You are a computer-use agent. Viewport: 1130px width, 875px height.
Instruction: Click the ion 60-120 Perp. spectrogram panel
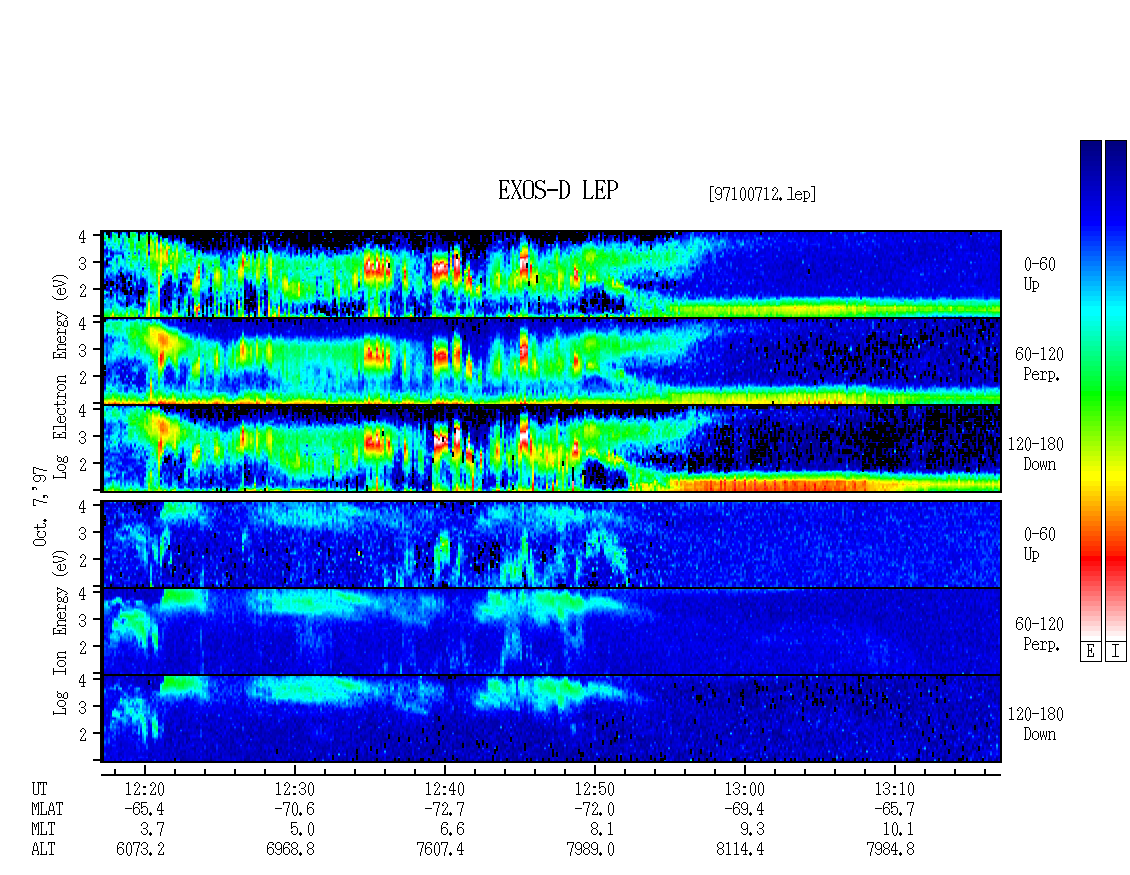pyautogui.click(x=552, y=631)
